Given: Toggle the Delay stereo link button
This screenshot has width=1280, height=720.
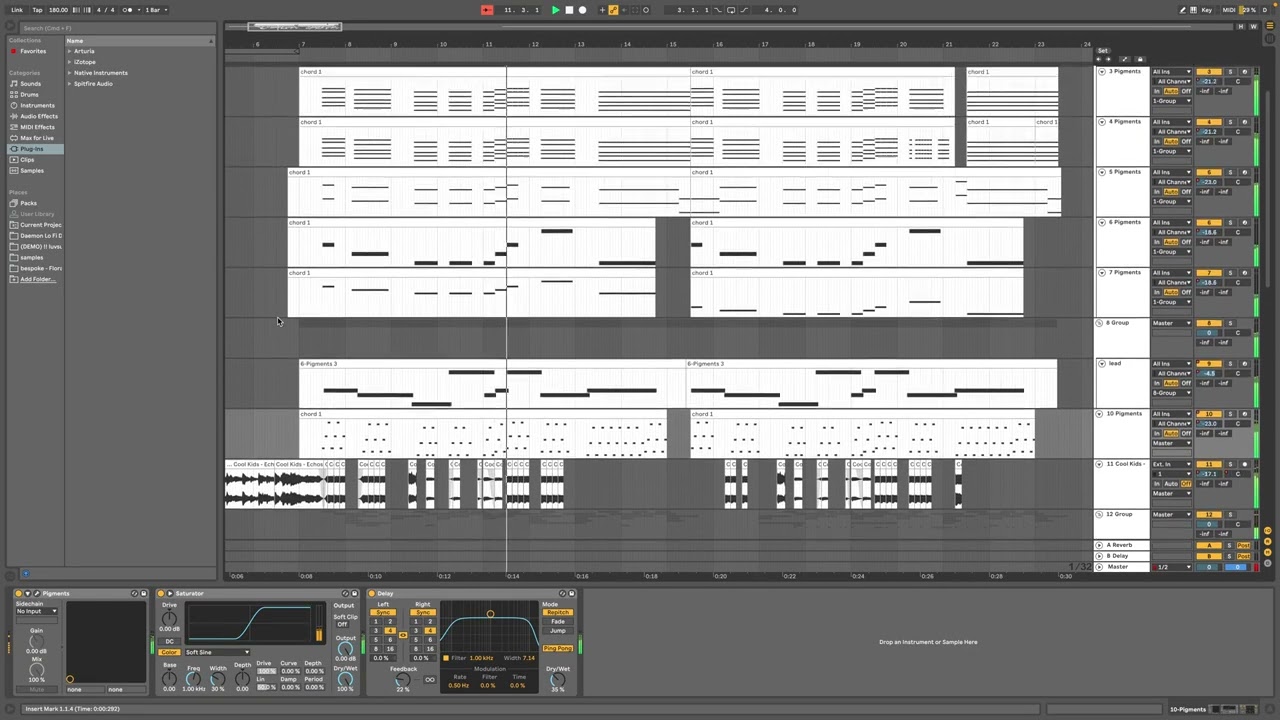Looking at the screenshot, I should [x=403, y=635].
